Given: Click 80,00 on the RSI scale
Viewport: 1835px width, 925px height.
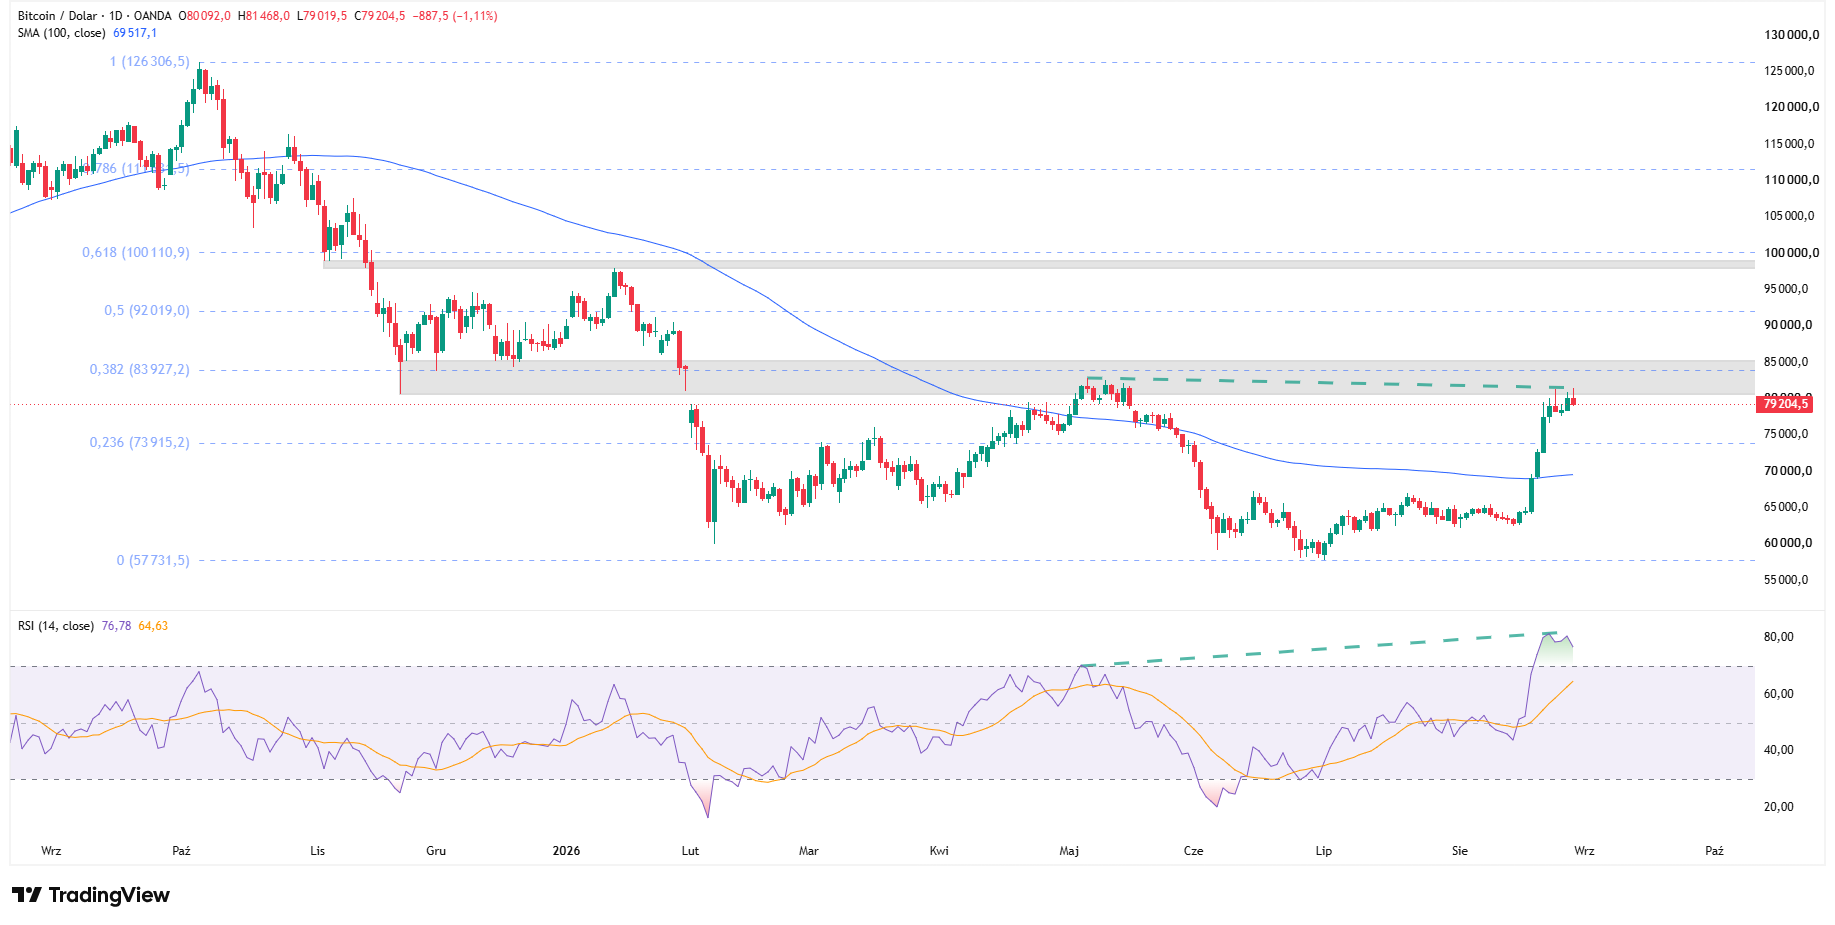Looking at the screenshot, I should click(x=1779, y=637).
